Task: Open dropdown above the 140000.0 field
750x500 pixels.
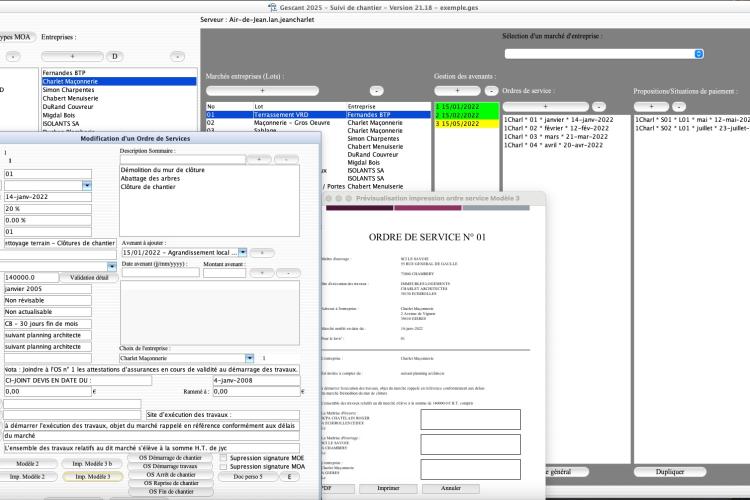Action: (x=111, y=267)
